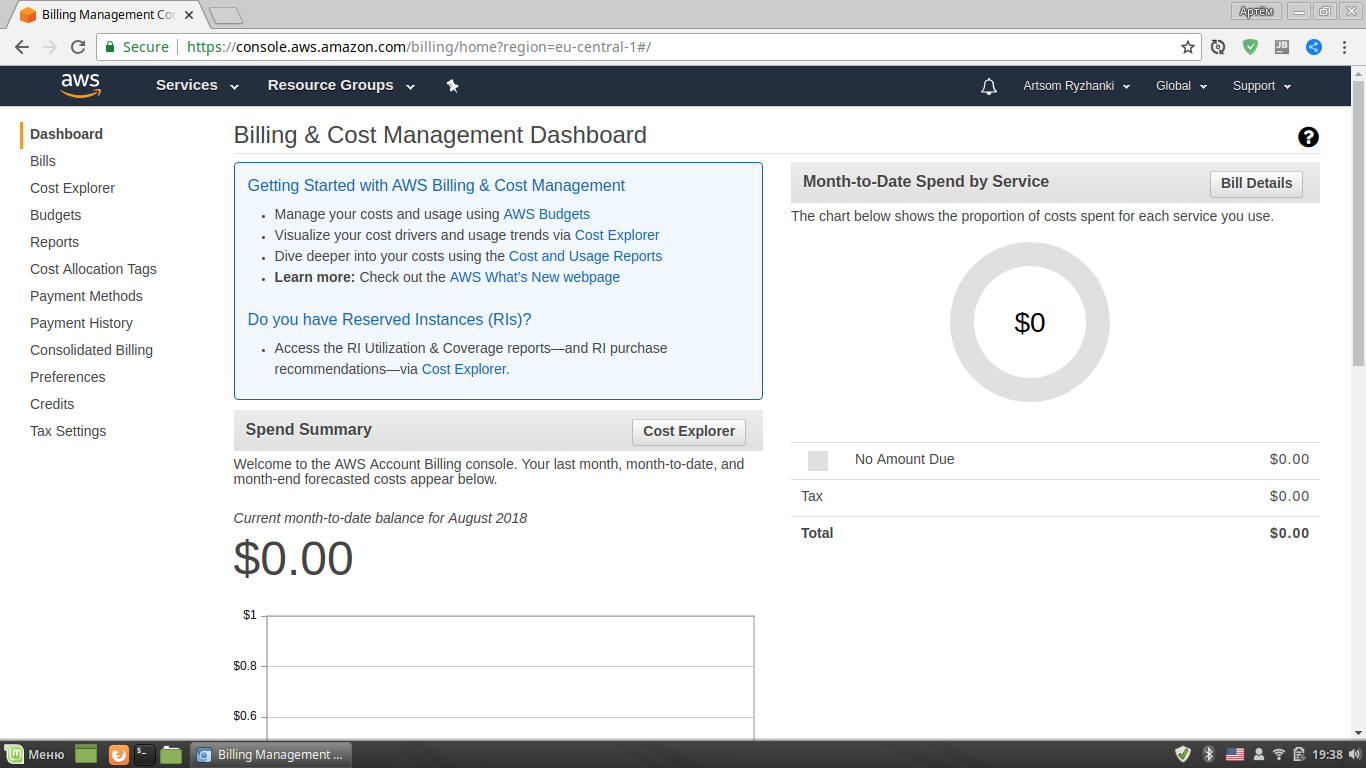This screenshot has height=768, width=1366.
Task: Click the Bill Details button
Action: coord(1256,183)
